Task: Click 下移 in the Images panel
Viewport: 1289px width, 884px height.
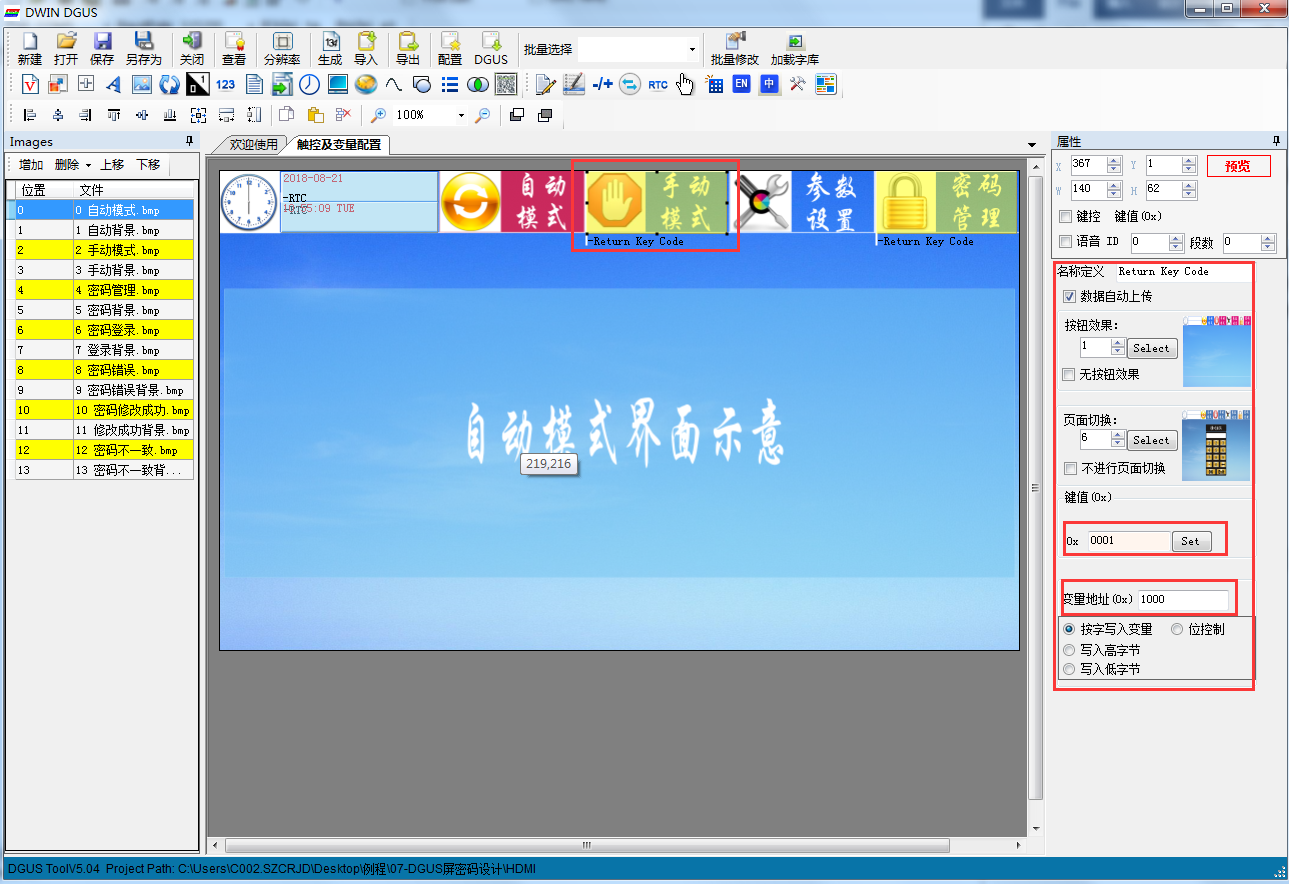Action: [x=148, y=165]
